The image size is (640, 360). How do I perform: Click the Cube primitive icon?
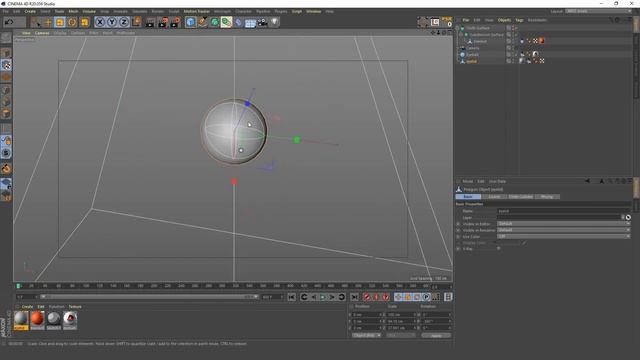(x=190, y=22)
